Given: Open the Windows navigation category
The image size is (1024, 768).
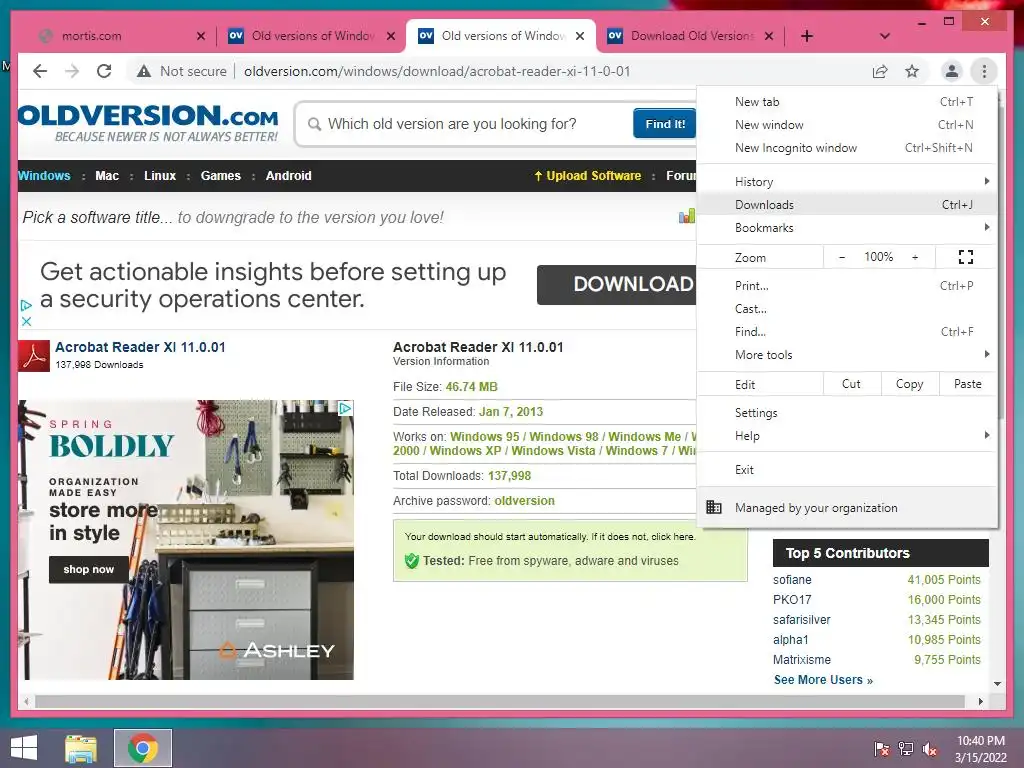Looking at the screenshot, I should (x=44, y=176).
